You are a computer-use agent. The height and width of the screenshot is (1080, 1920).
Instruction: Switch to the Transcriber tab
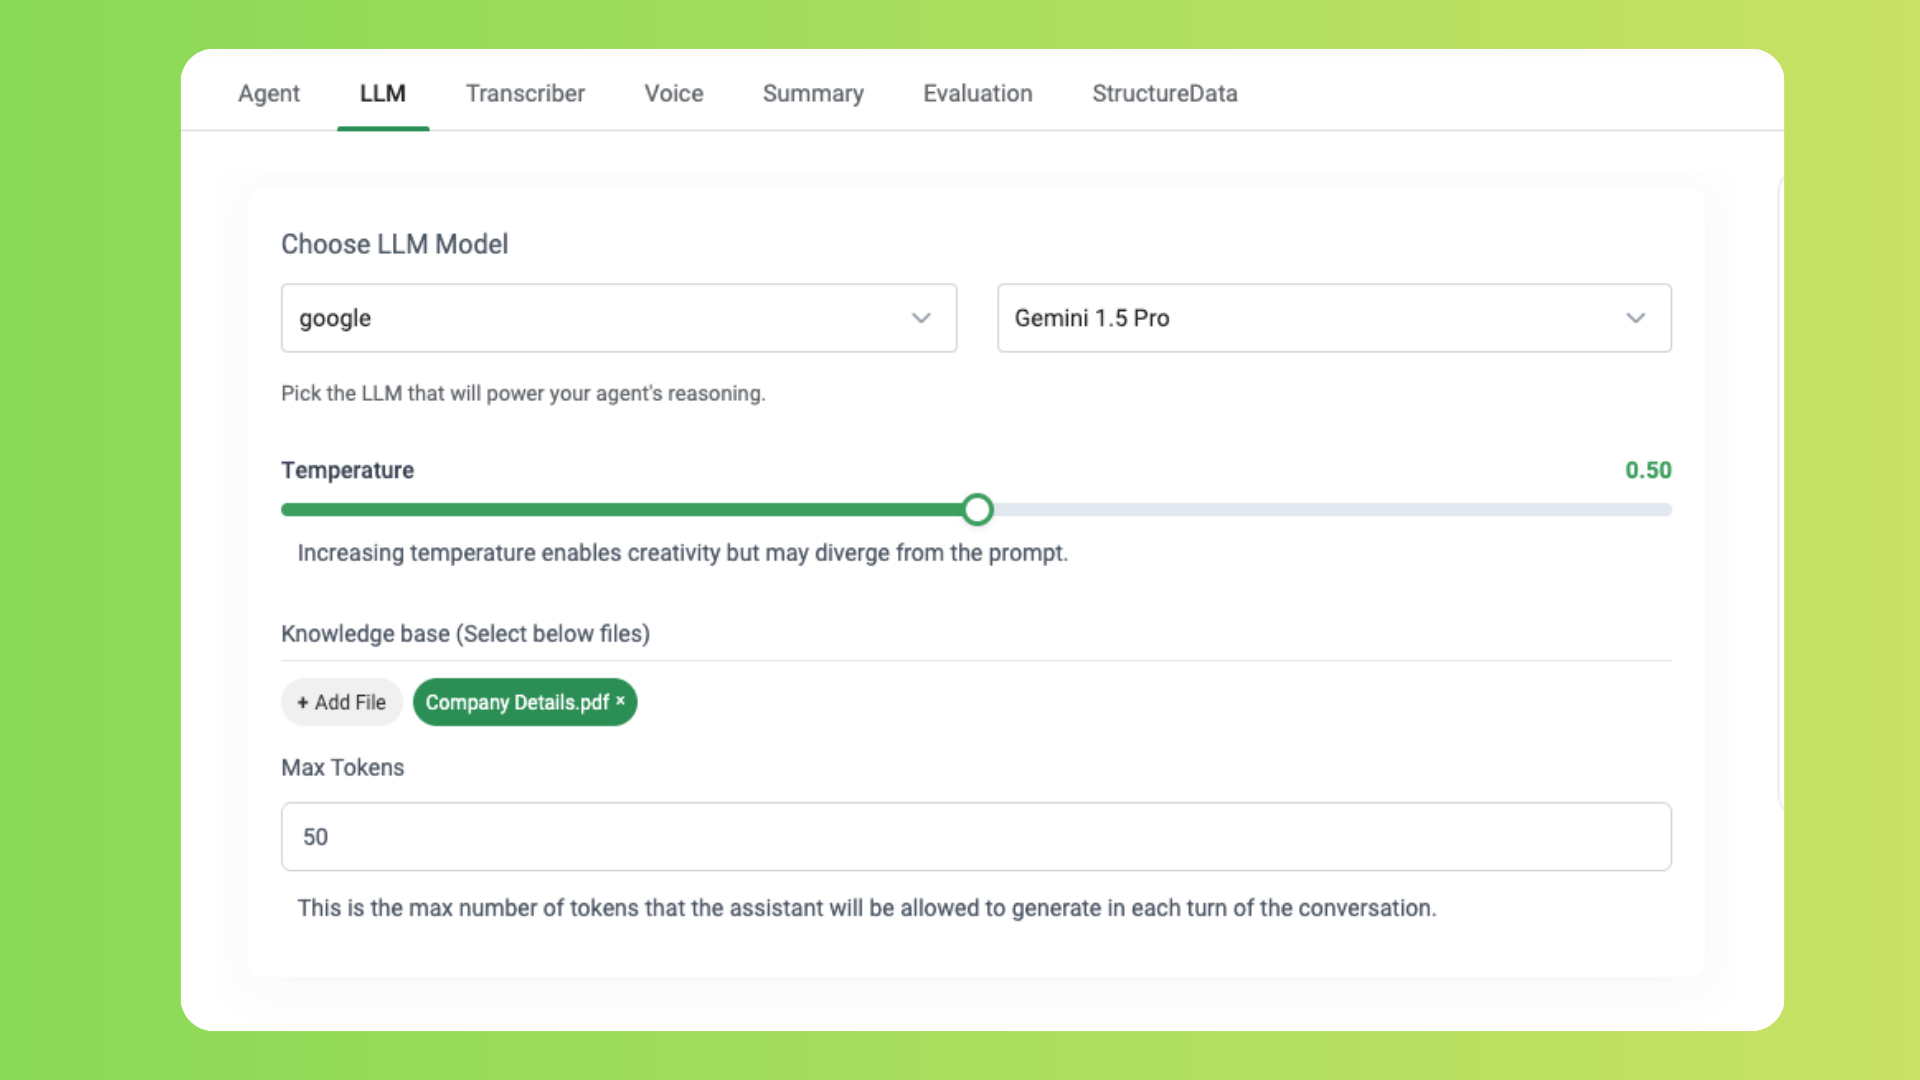click(x=525, y=93)
